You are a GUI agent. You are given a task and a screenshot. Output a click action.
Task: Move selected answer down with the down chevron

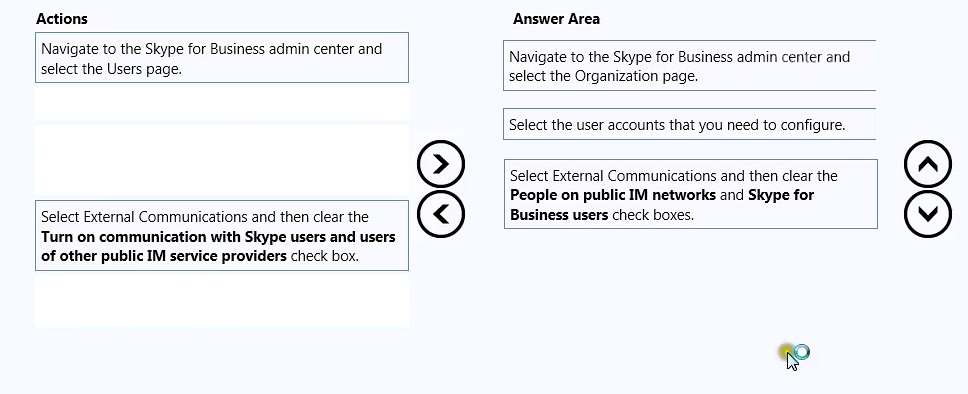pyautogui.click(x=928, y=214)
